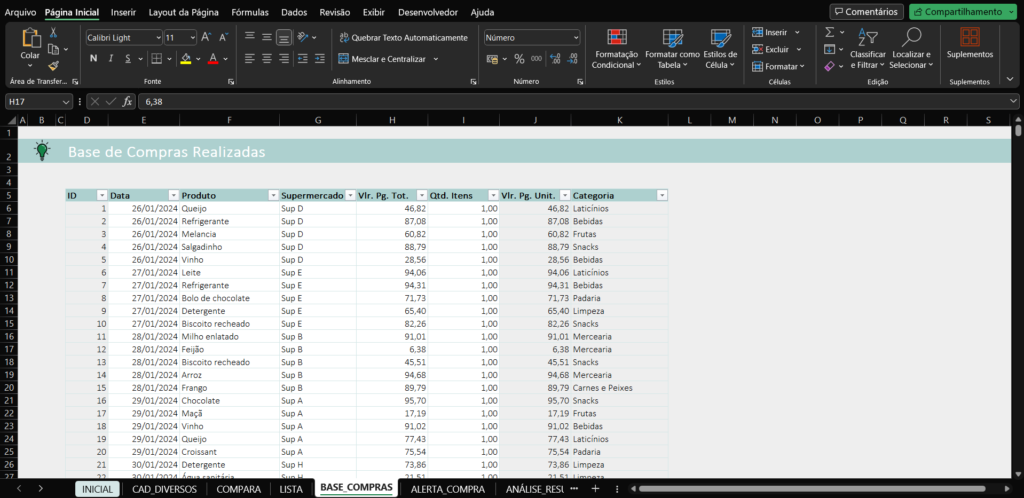Click the AutoSum sigma icon
Image resolution: width=1024 pixels, height=498 pixels.
pyautogui.click(x=829, y=32)
